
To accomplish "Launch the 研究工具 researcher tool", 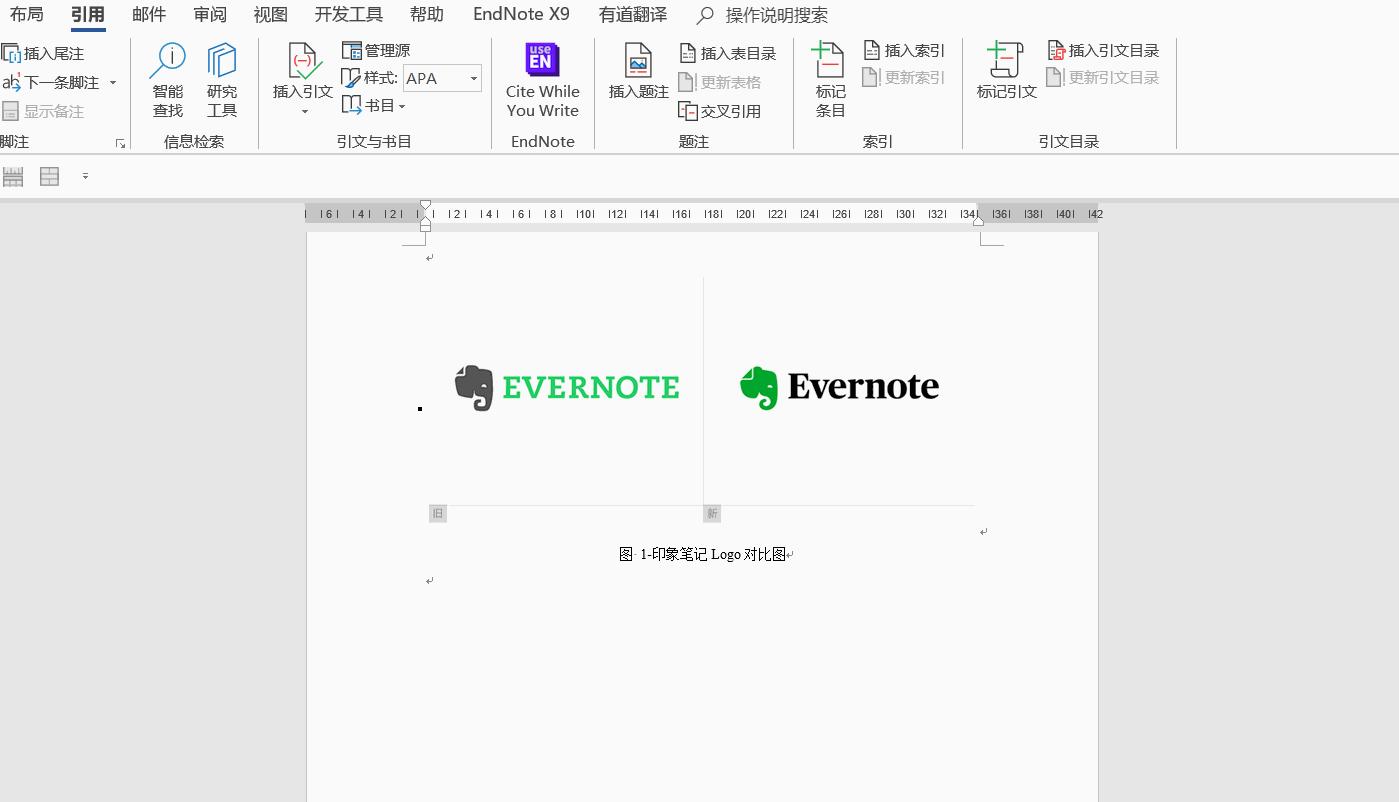I will [x=222, y=81].
